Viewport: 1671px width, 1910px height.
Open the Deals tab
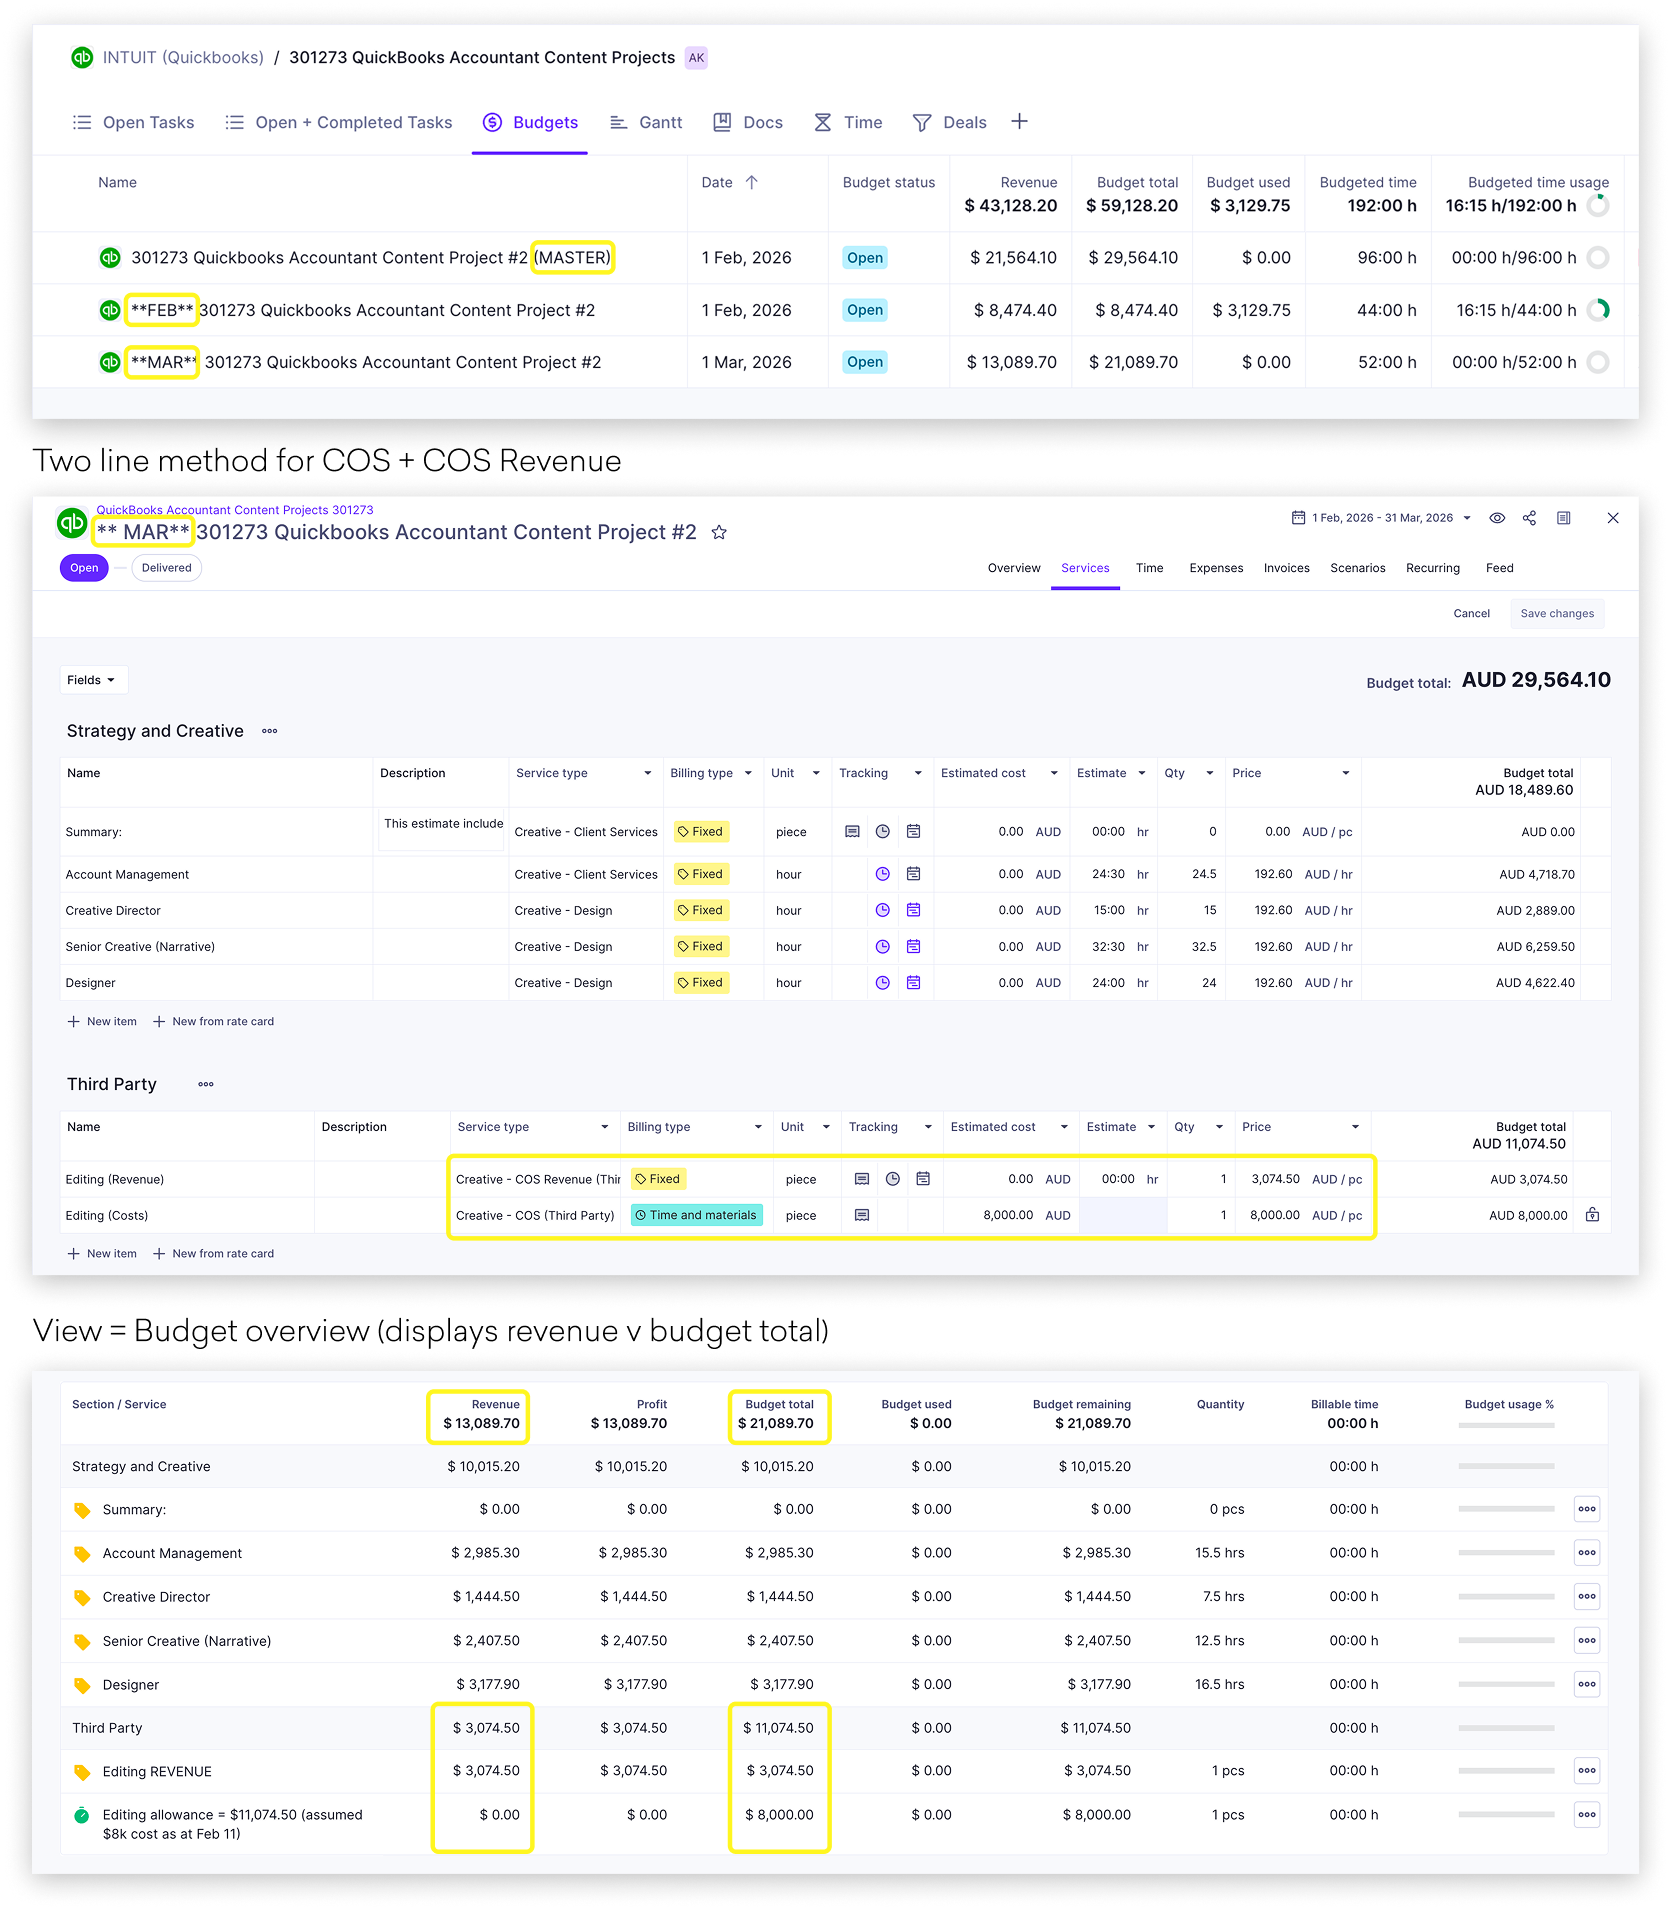(x=950, y=123)
